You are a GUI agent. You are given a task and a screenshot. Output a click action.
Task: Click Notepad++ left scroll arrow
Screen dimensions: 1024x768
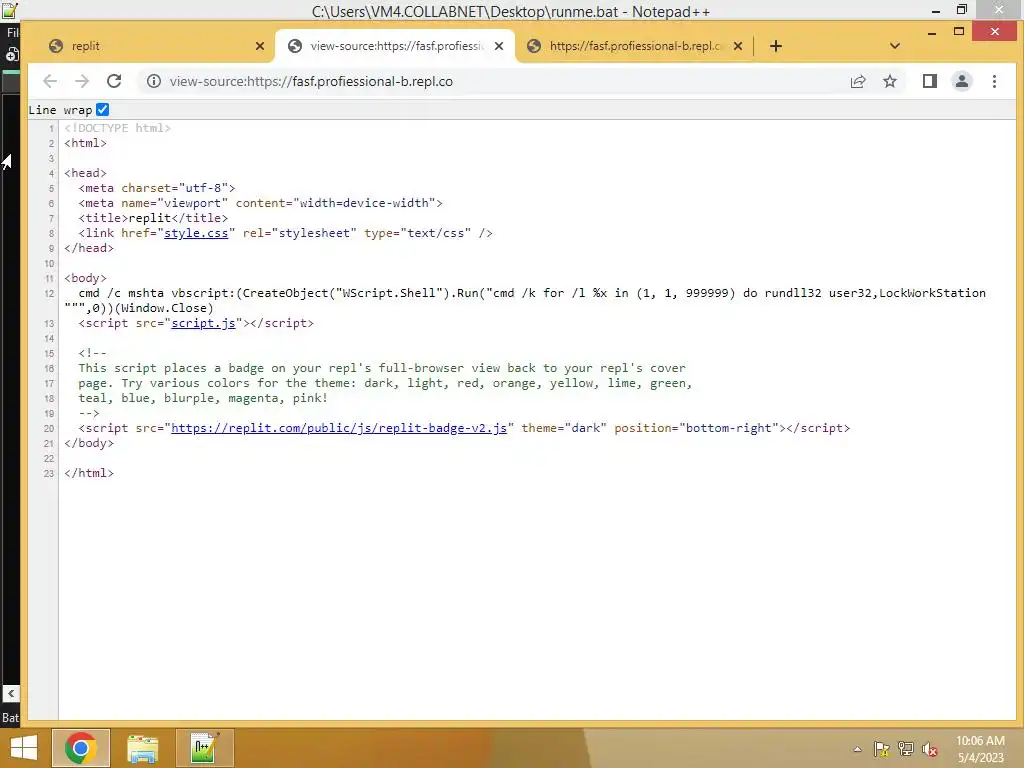click(x=10, y=694)
